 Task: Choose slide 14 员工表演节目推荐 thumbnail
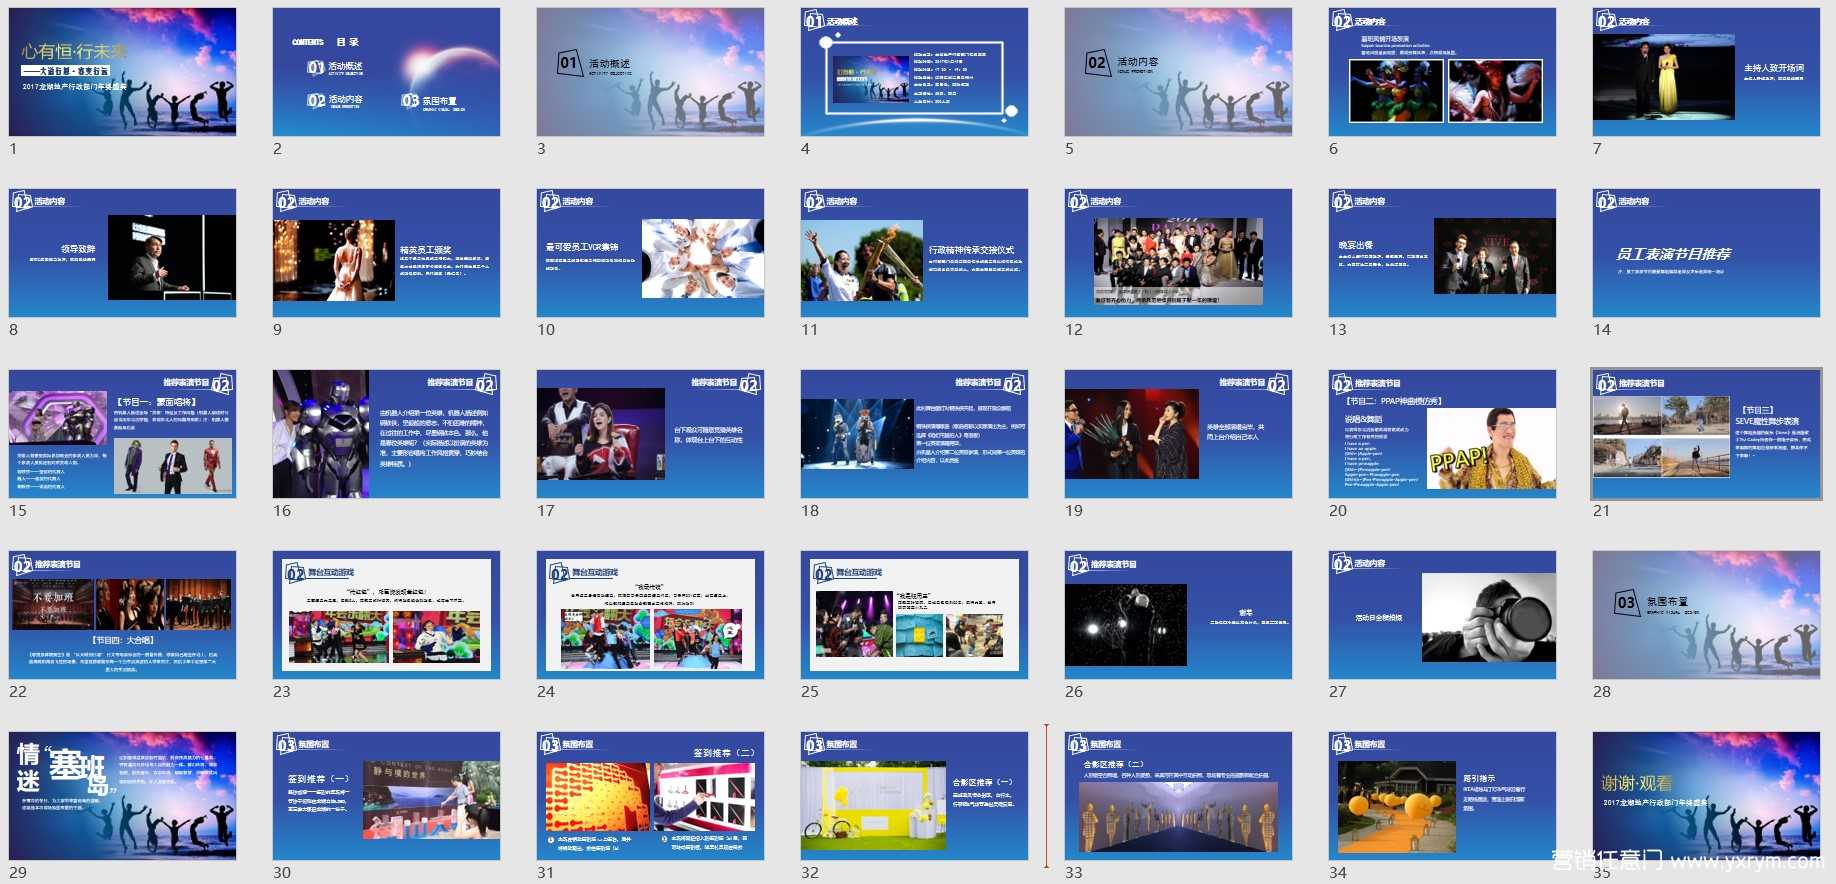pos(1707,253)
